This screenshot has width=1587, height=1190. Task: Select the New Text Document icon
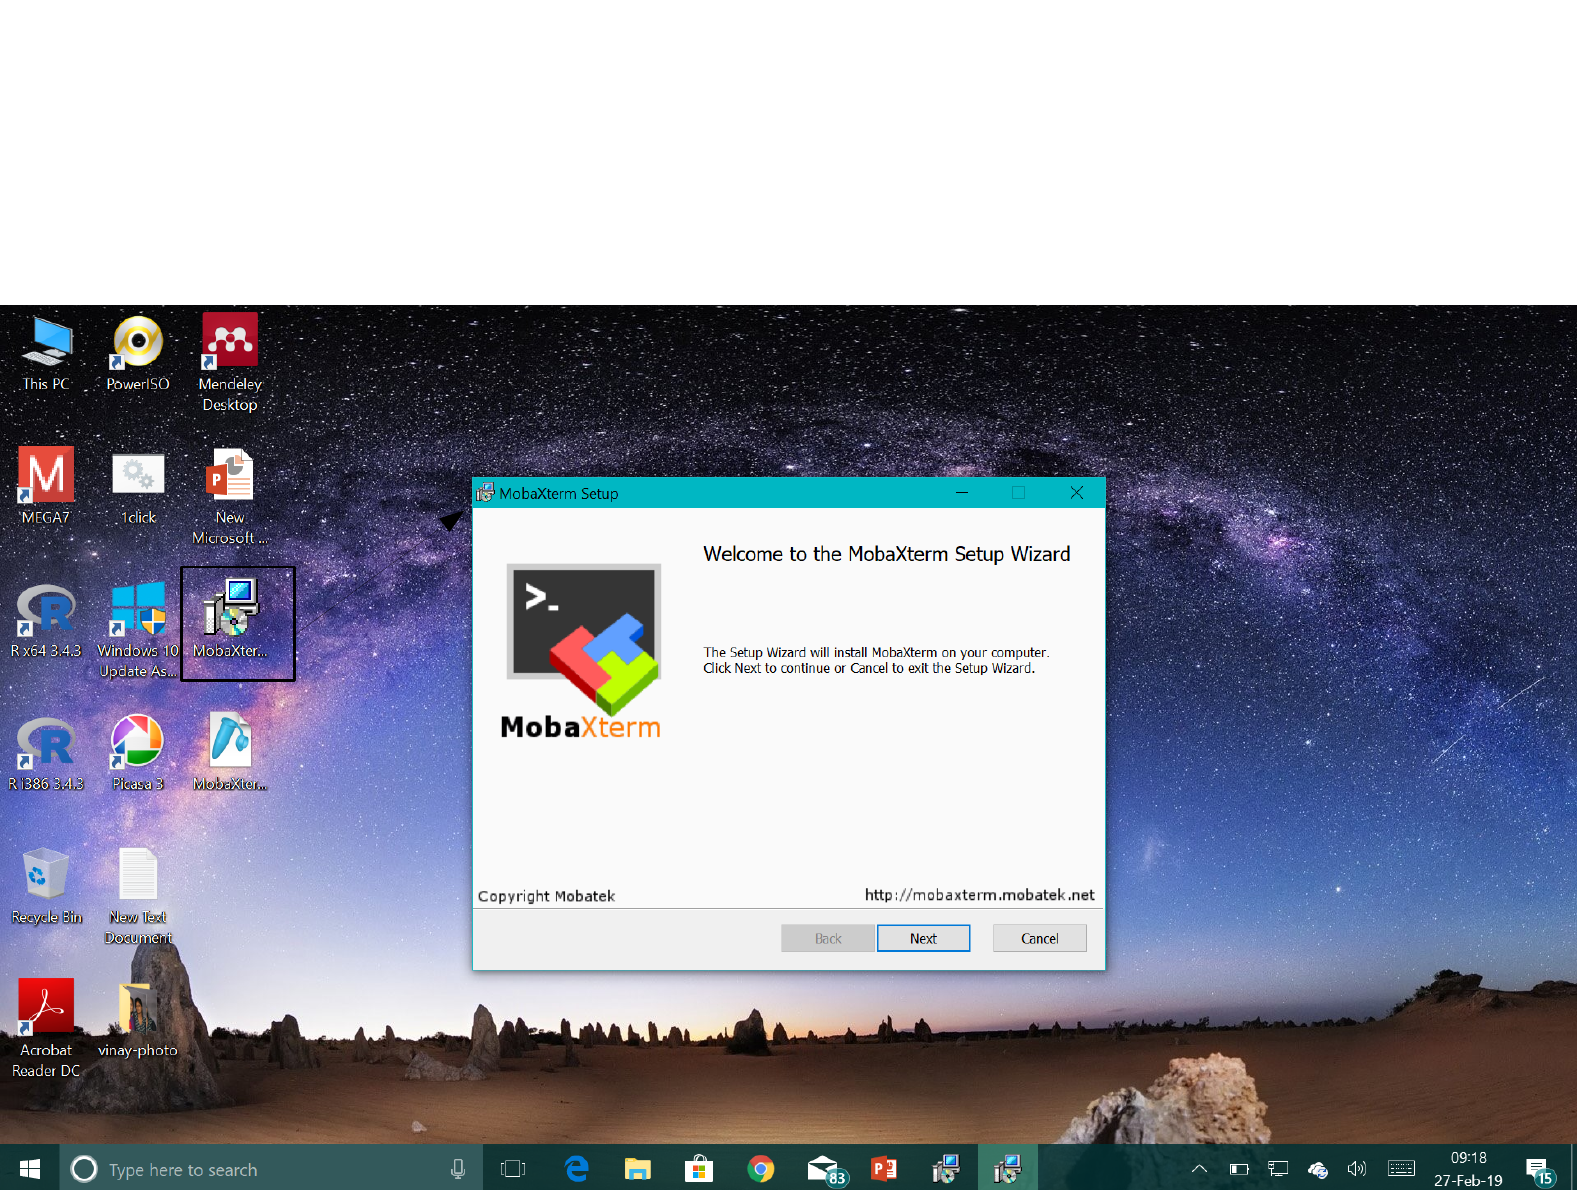pyautogui.click(x=138, y=895)
